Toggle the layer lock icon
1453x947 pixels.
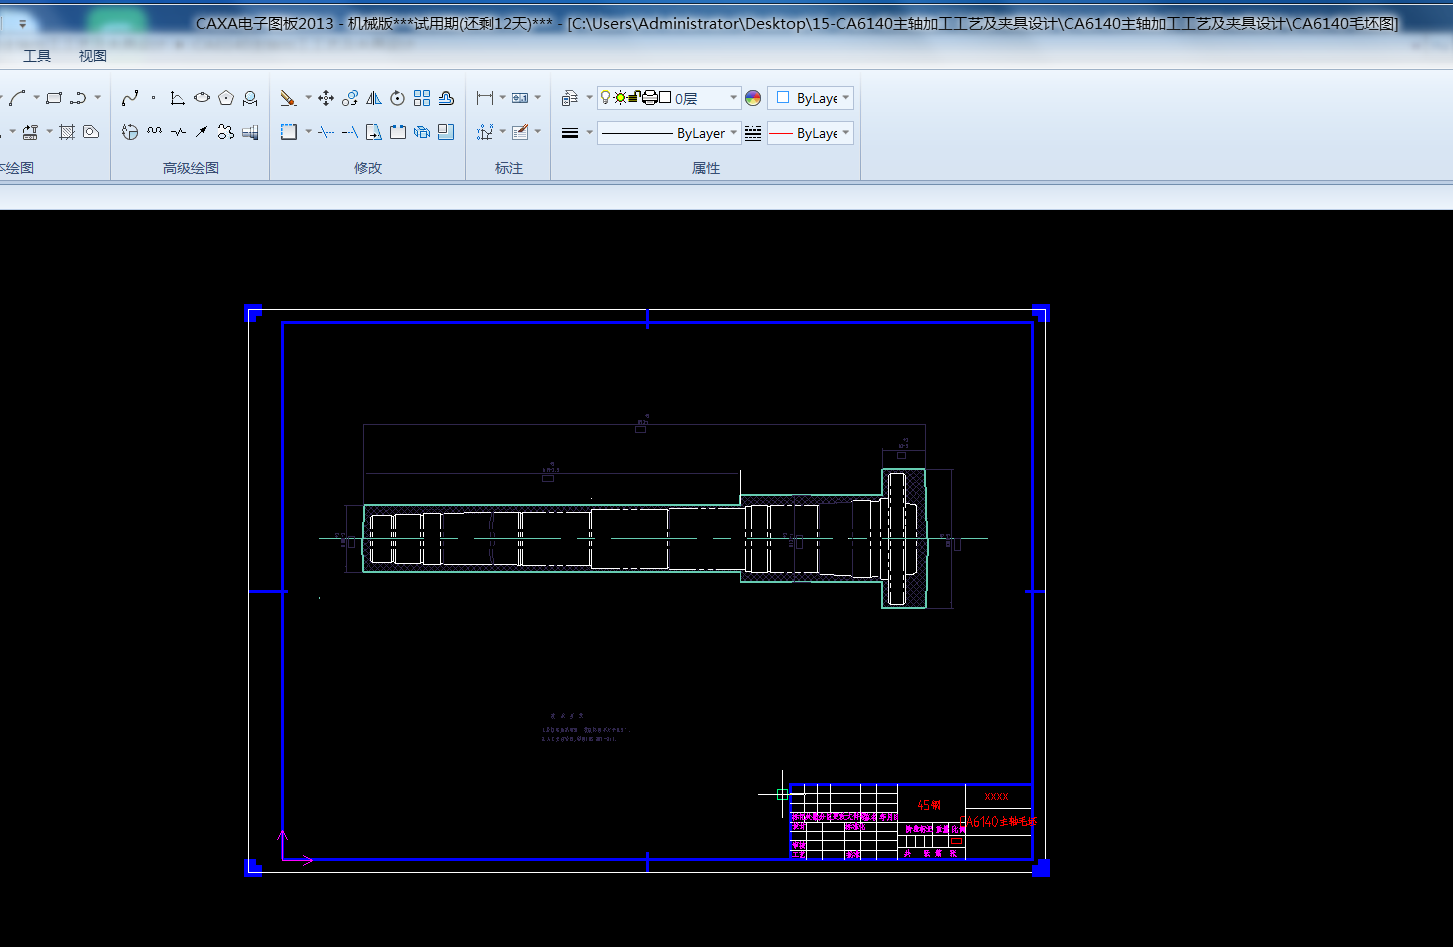coord(634,98)
